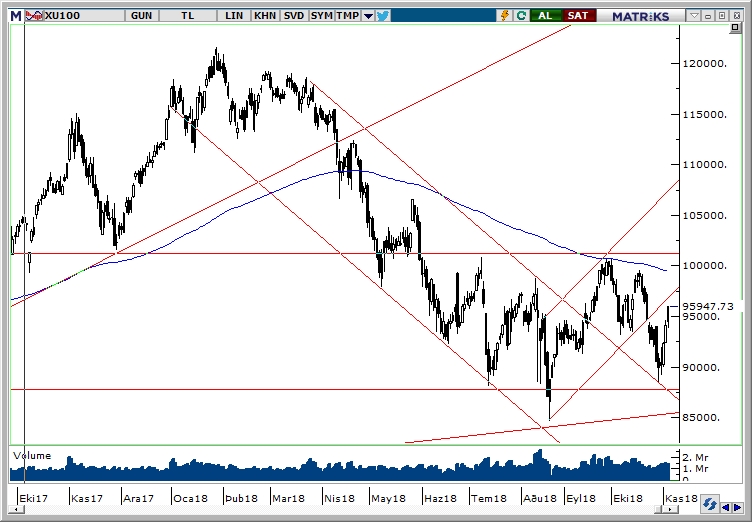The width and height of the screenshot is (752, 522).
Task: Click the MATRIKS brand label
Action: [641, 16]
